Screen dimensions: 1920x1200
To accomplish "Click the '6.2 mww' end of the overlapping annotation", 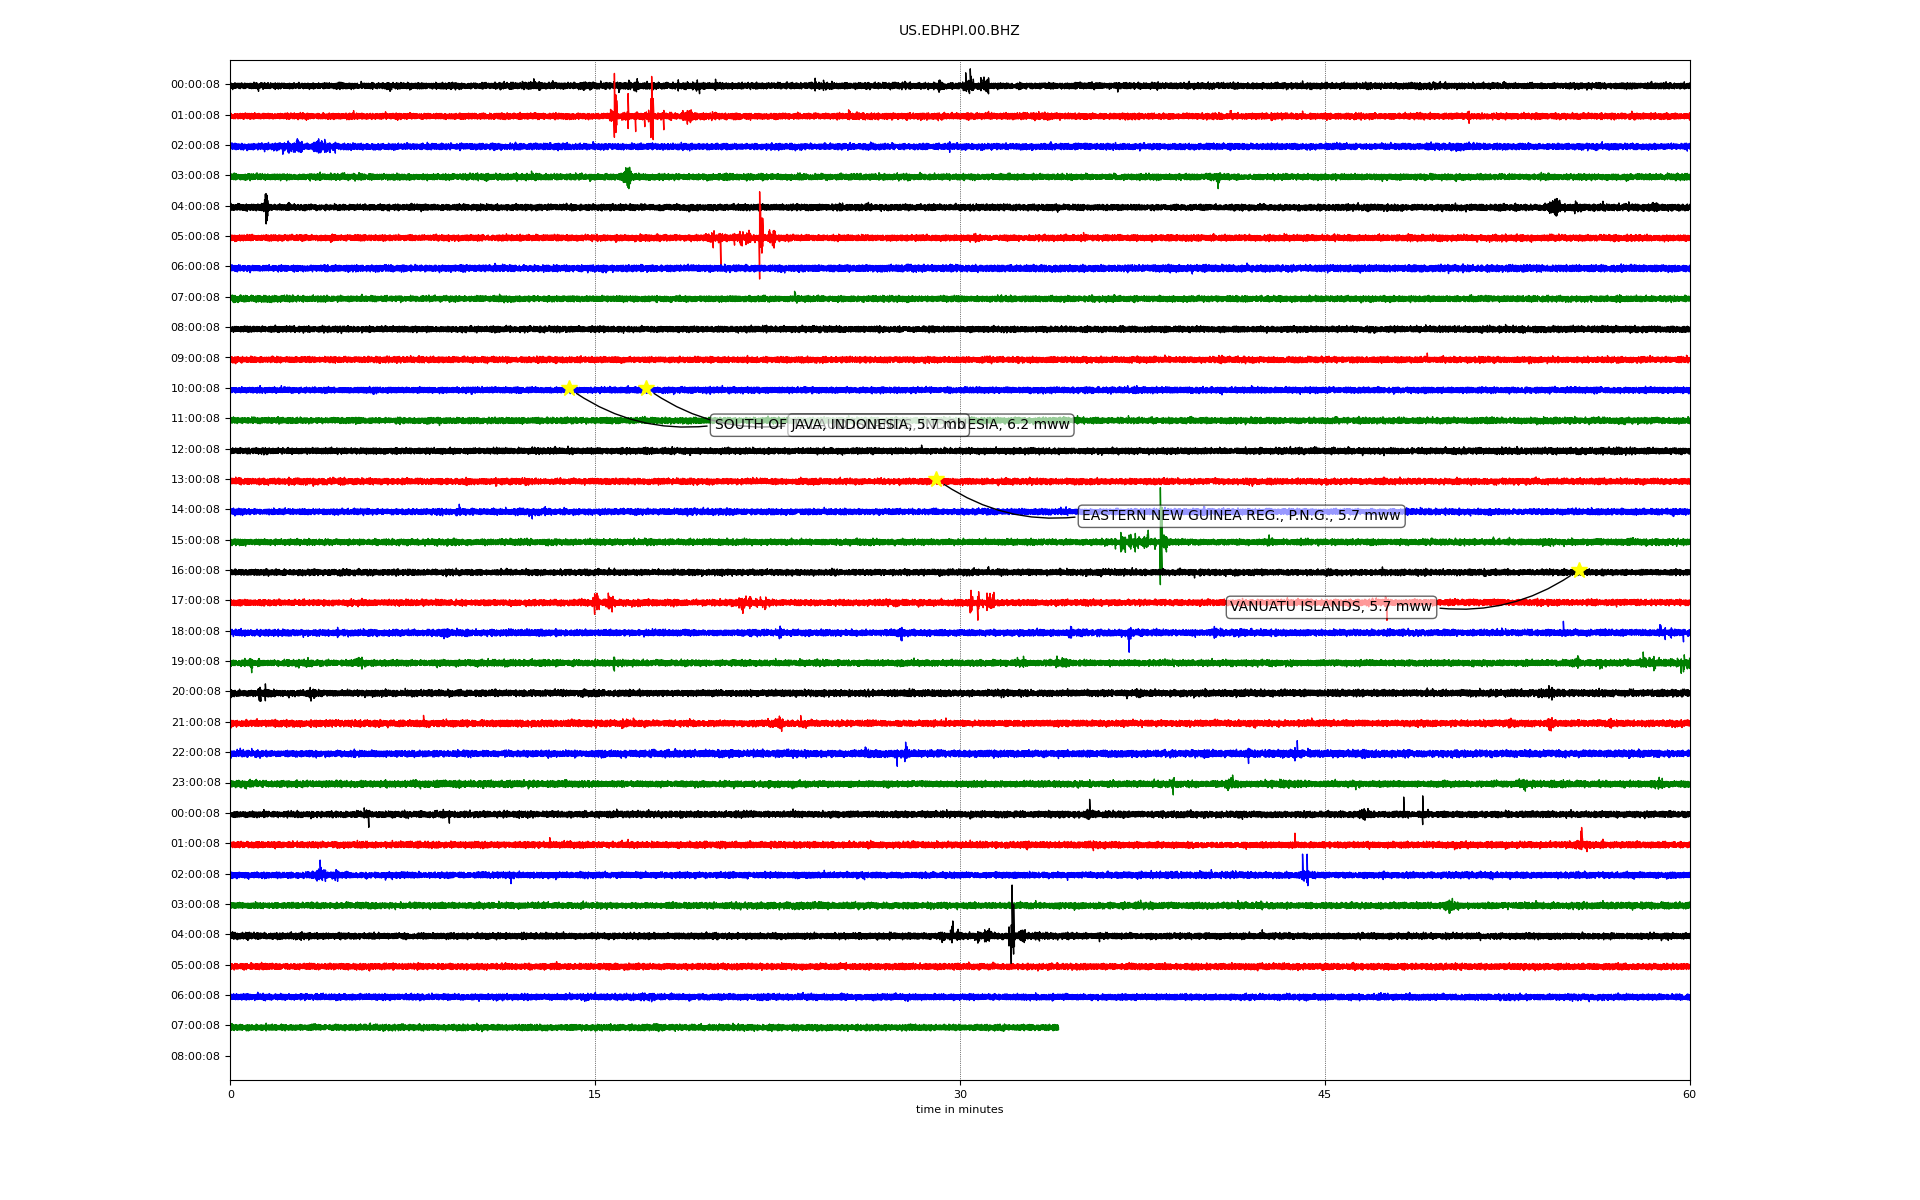I will 1038,425.
